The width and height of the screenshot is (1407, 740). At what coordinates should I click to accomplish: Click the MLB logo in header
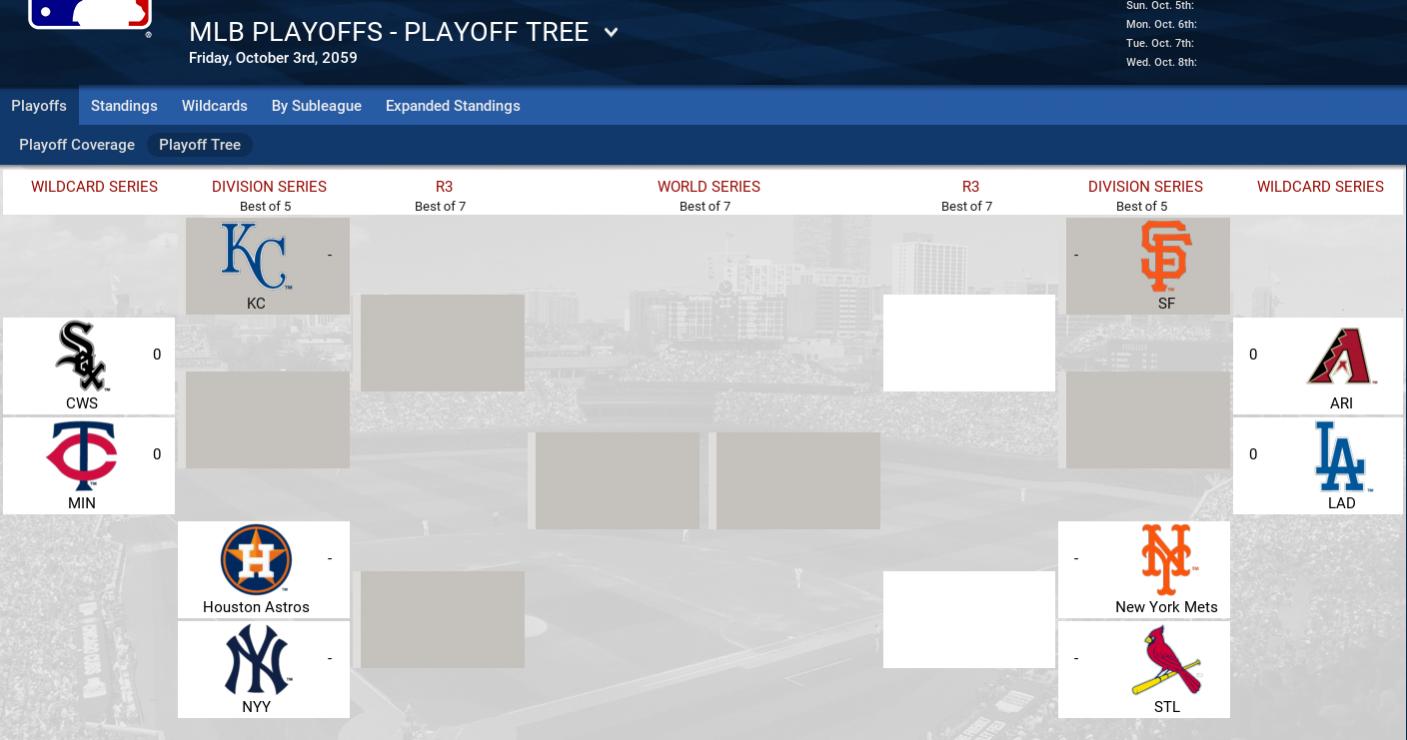click(x=90, y=14)
